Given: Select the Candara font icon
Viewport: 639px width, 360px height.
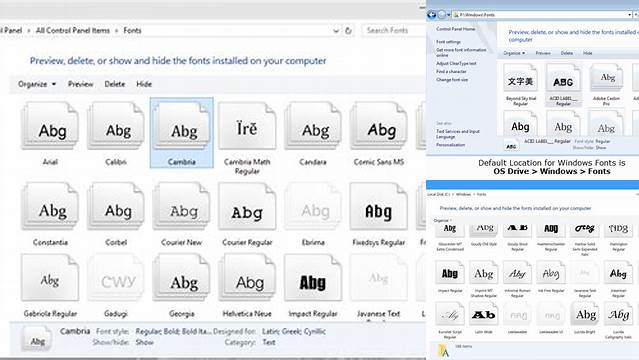Looking at the screenshot, I should pyautogui.click(x=313, y=126).
